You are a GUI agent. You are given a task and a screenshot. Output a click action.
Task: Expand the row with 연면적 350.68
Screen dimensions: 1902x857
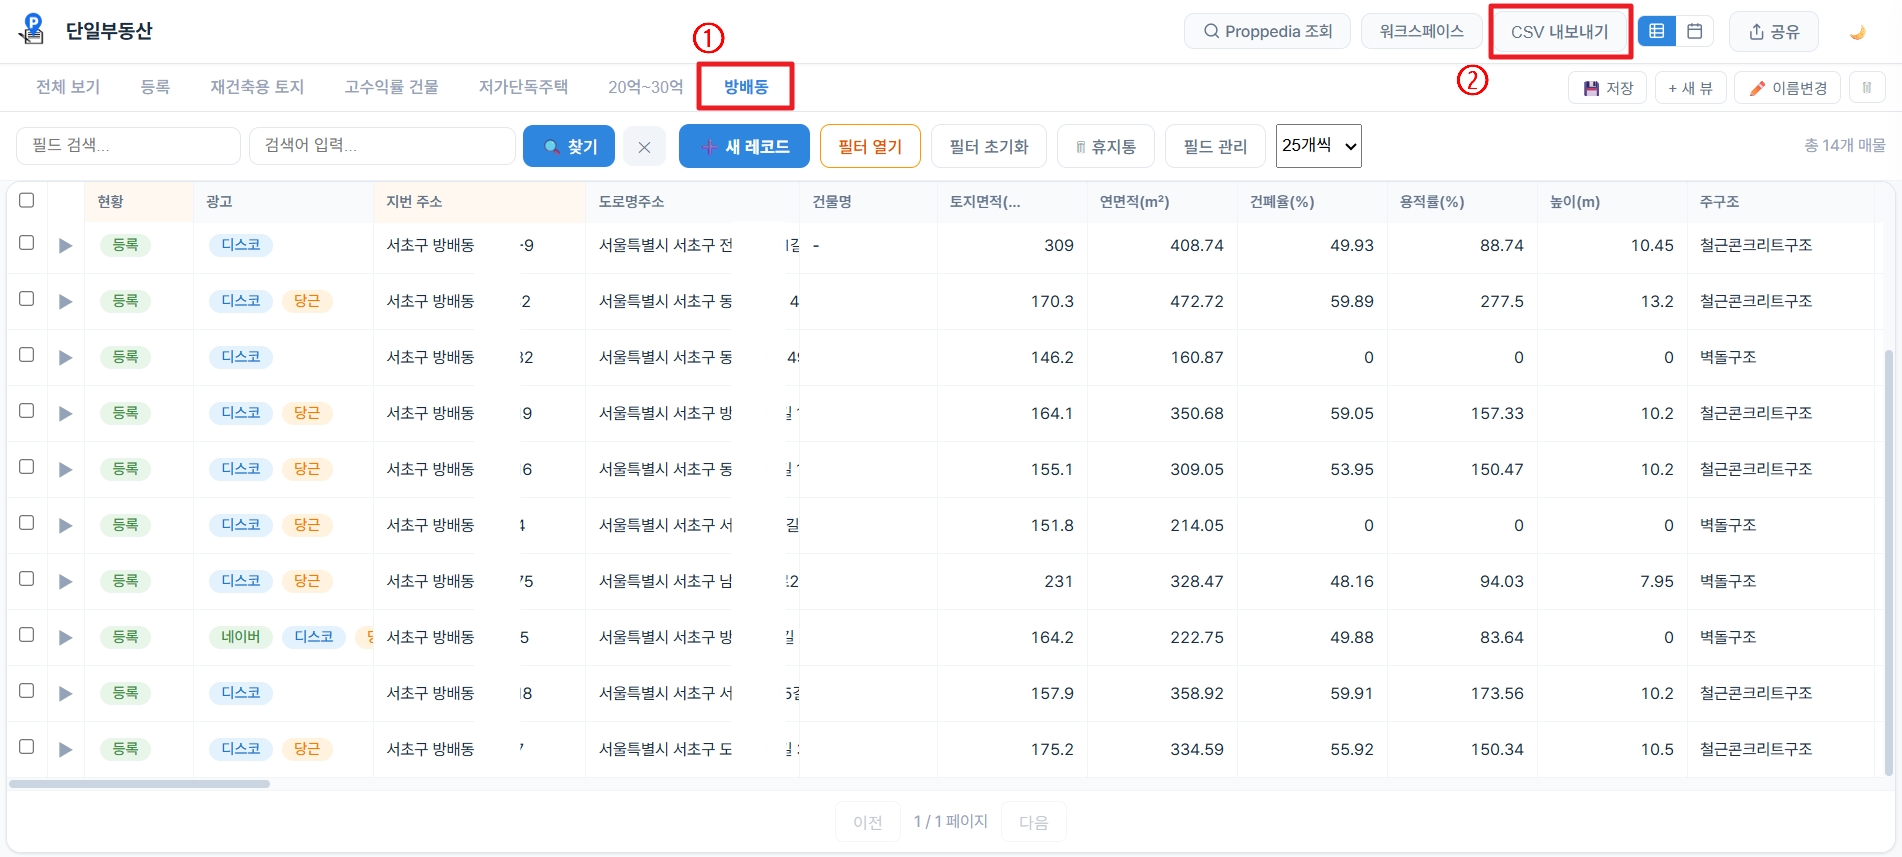pos(66,414)
